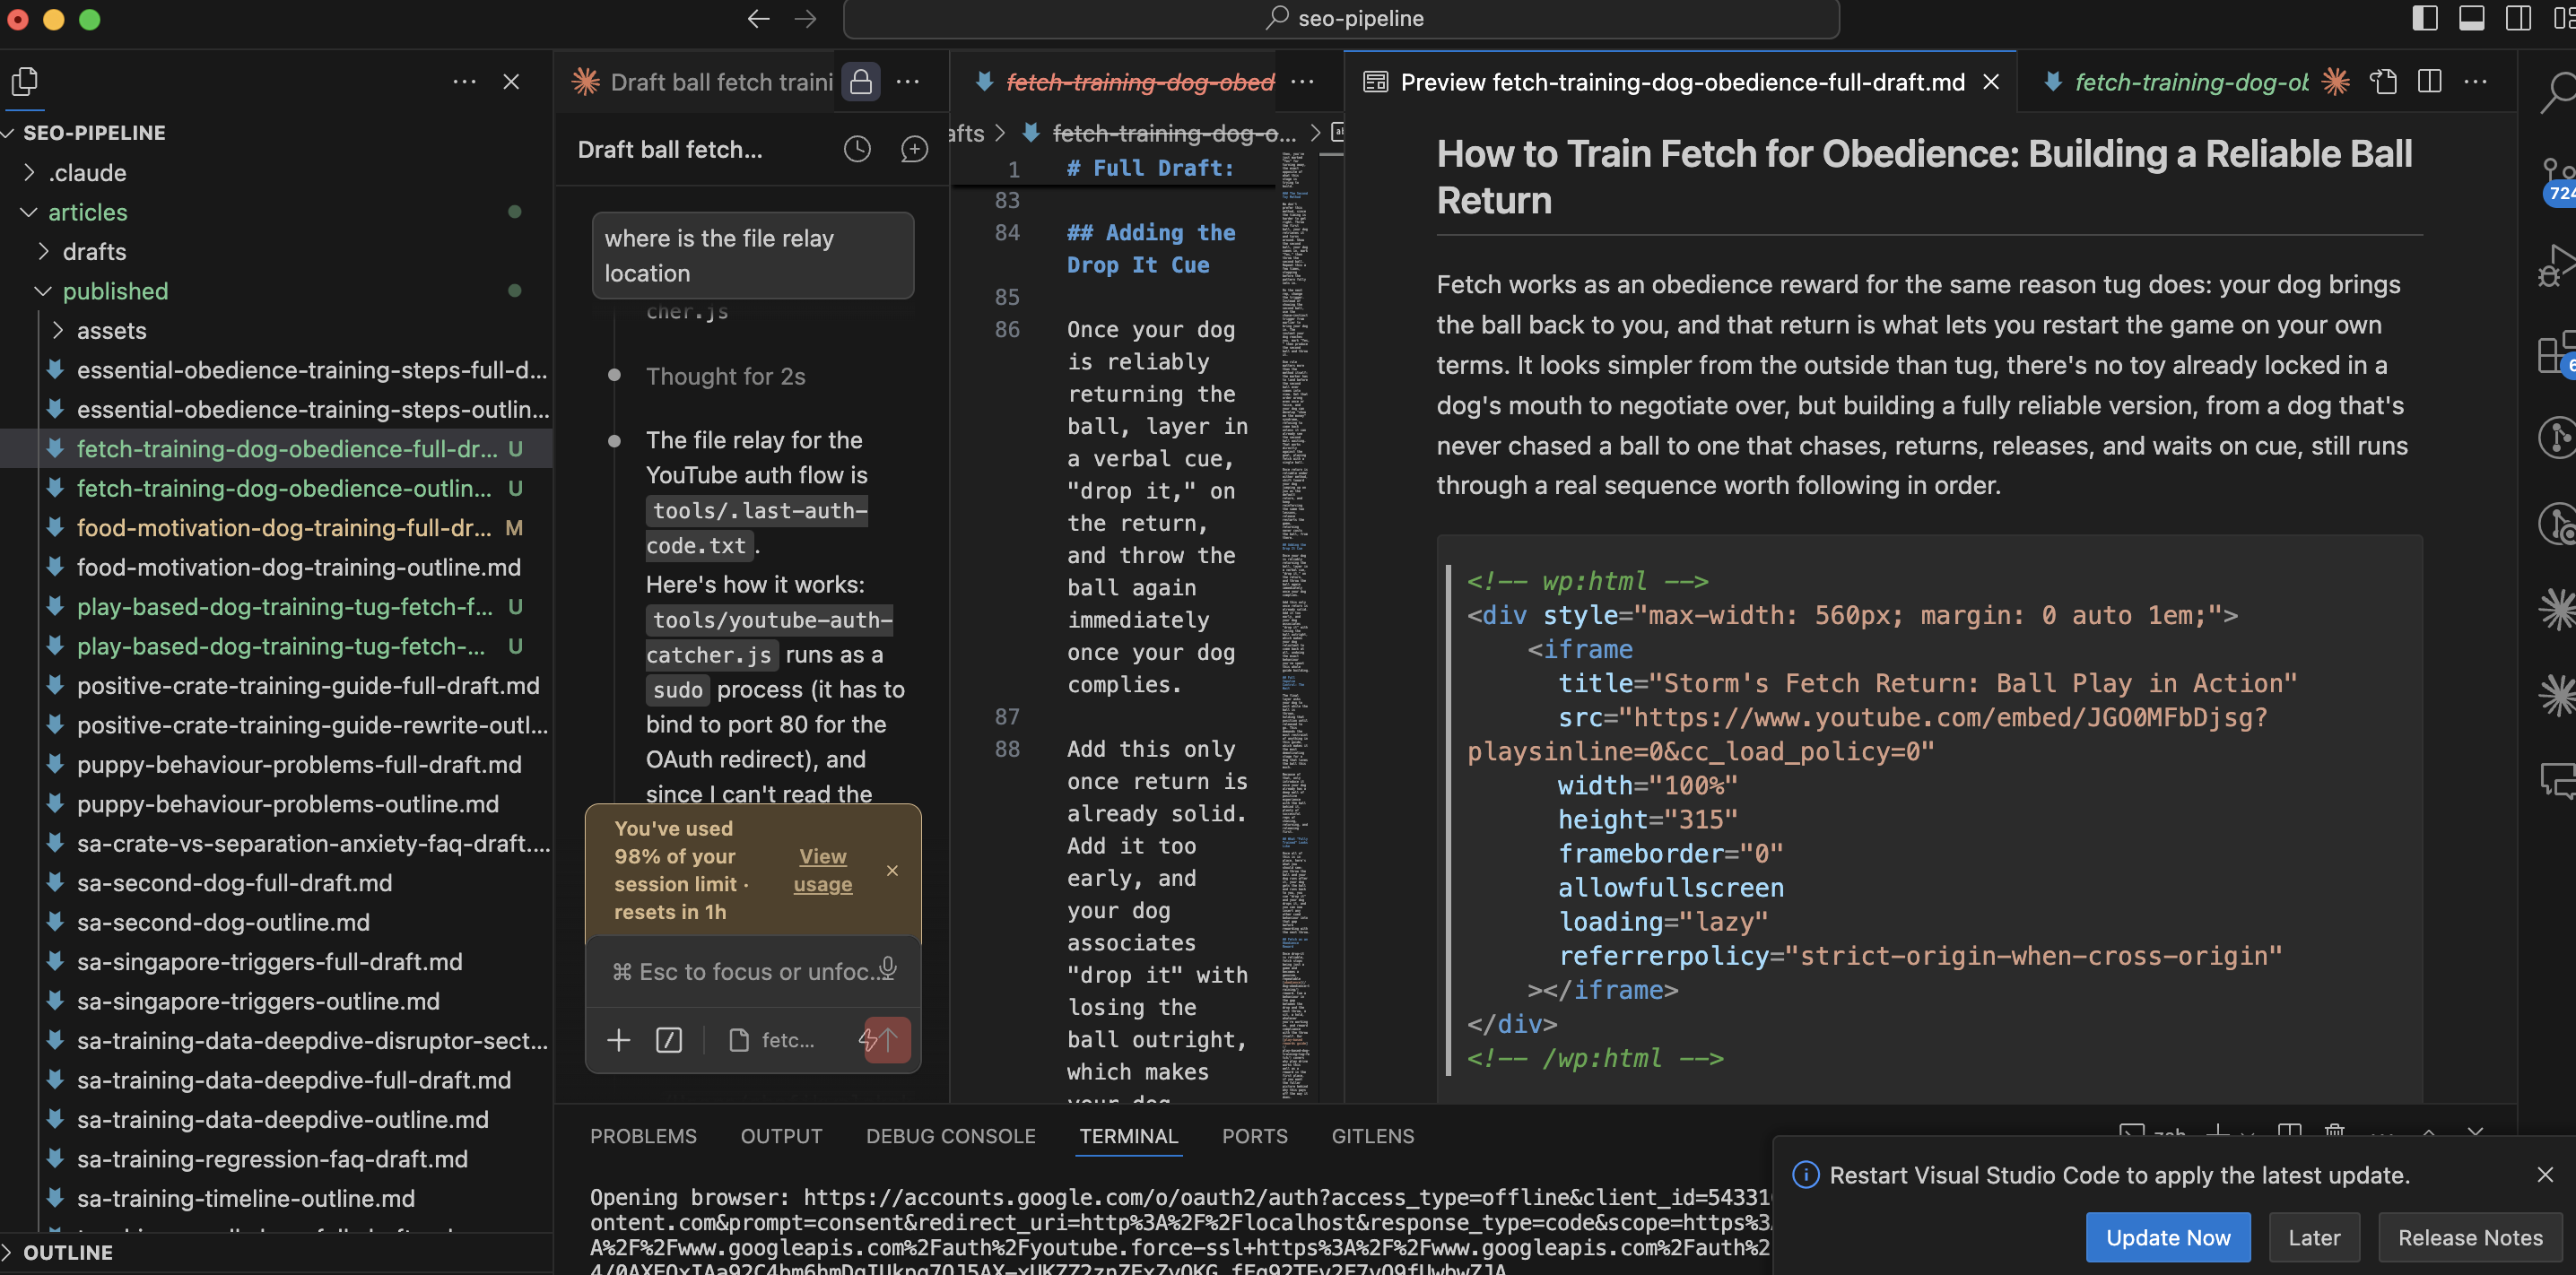Image resolution: width=2576 pixels, height=1275 pixels.
Task: Open the Explorer view icon
Action: [25, 82]
